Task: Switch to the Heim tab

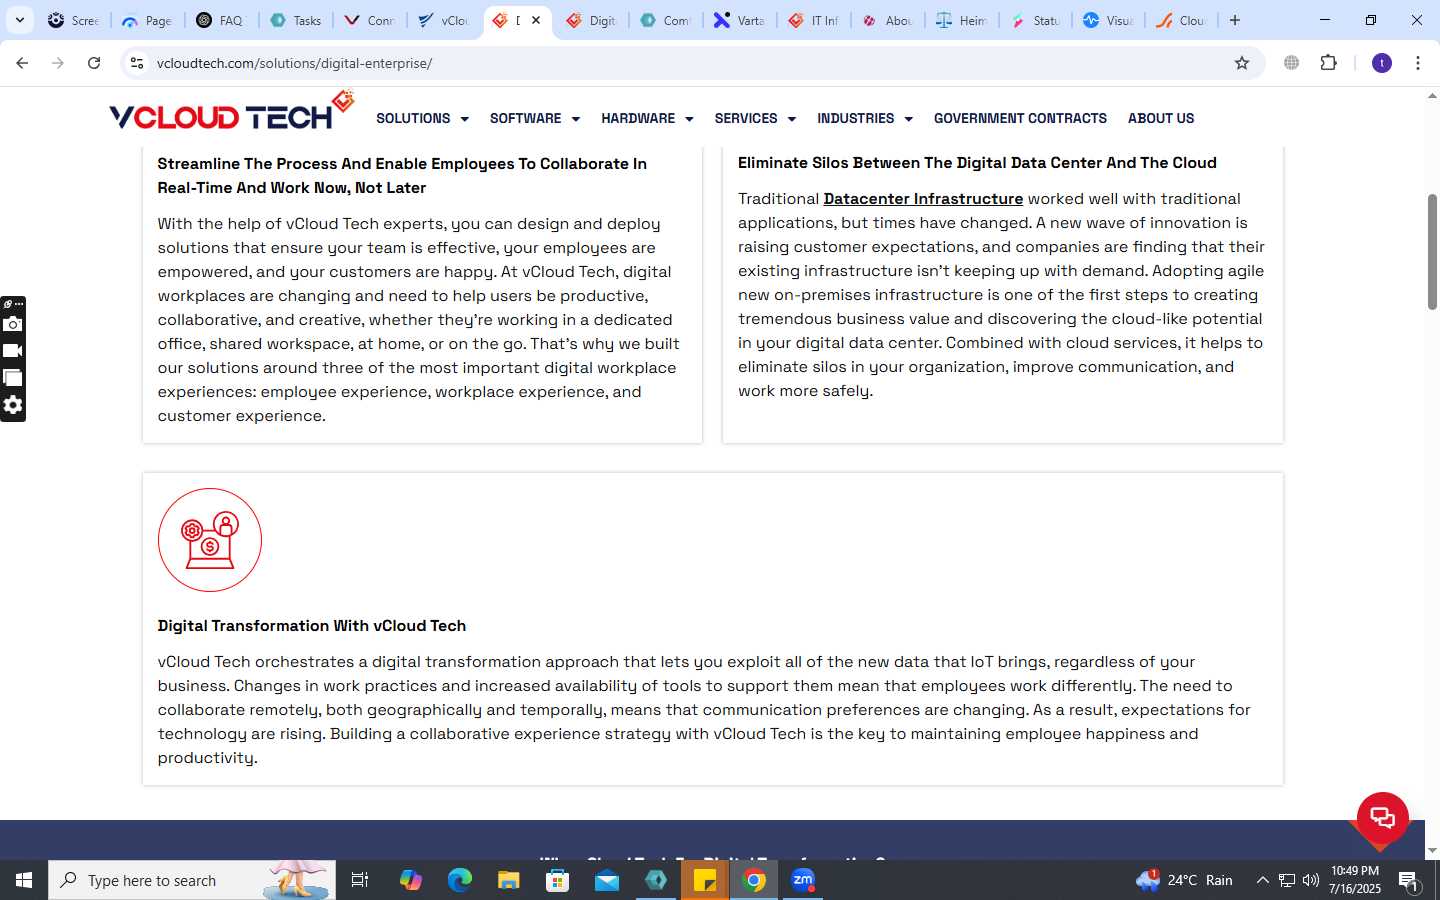Action: point(962,20)
